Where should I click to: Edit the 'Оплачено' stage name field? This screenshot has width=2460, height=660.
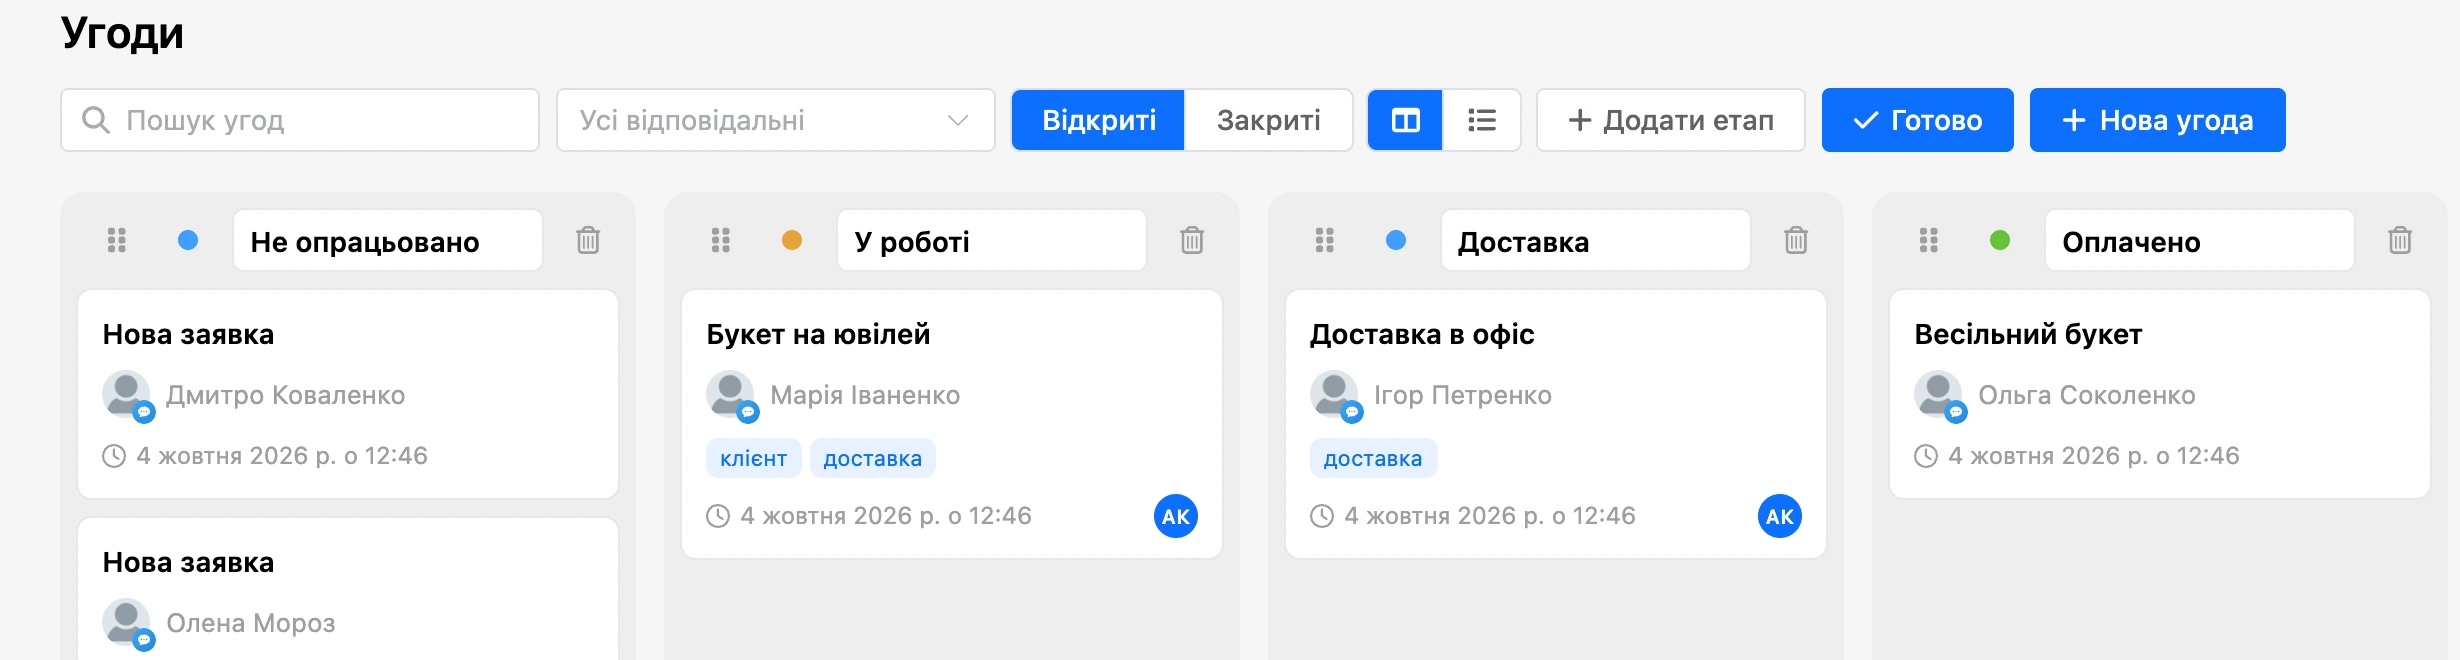(2200, 240)
